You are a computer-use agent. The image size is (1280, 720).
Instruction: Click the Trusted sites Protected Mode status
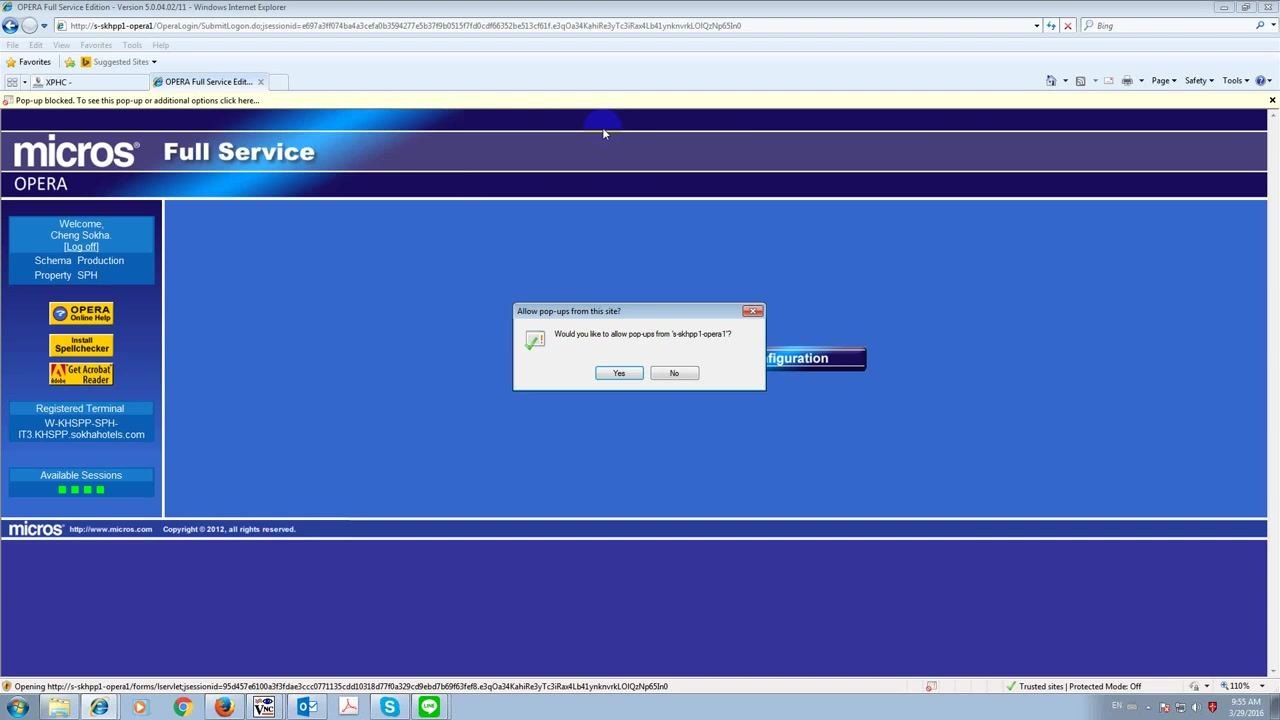[x=1073, y=686]
